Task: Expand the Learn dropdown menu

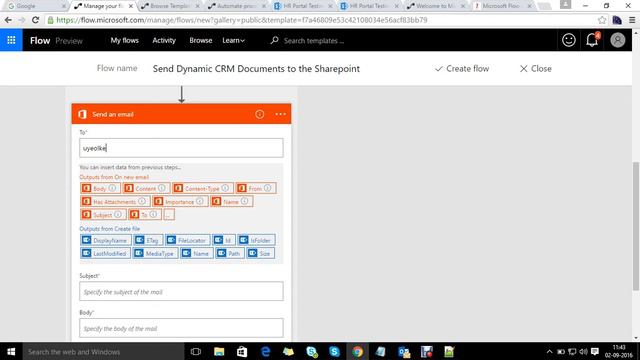Action: pos(233,40)
